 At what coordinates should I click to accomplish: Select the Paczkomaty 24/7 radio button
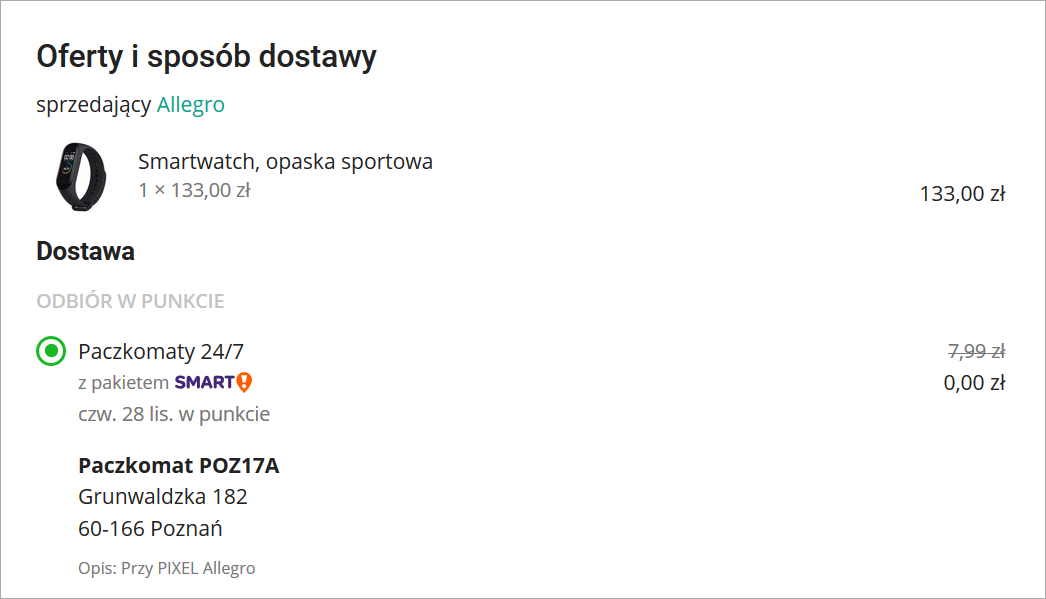[x=50, y=351]
